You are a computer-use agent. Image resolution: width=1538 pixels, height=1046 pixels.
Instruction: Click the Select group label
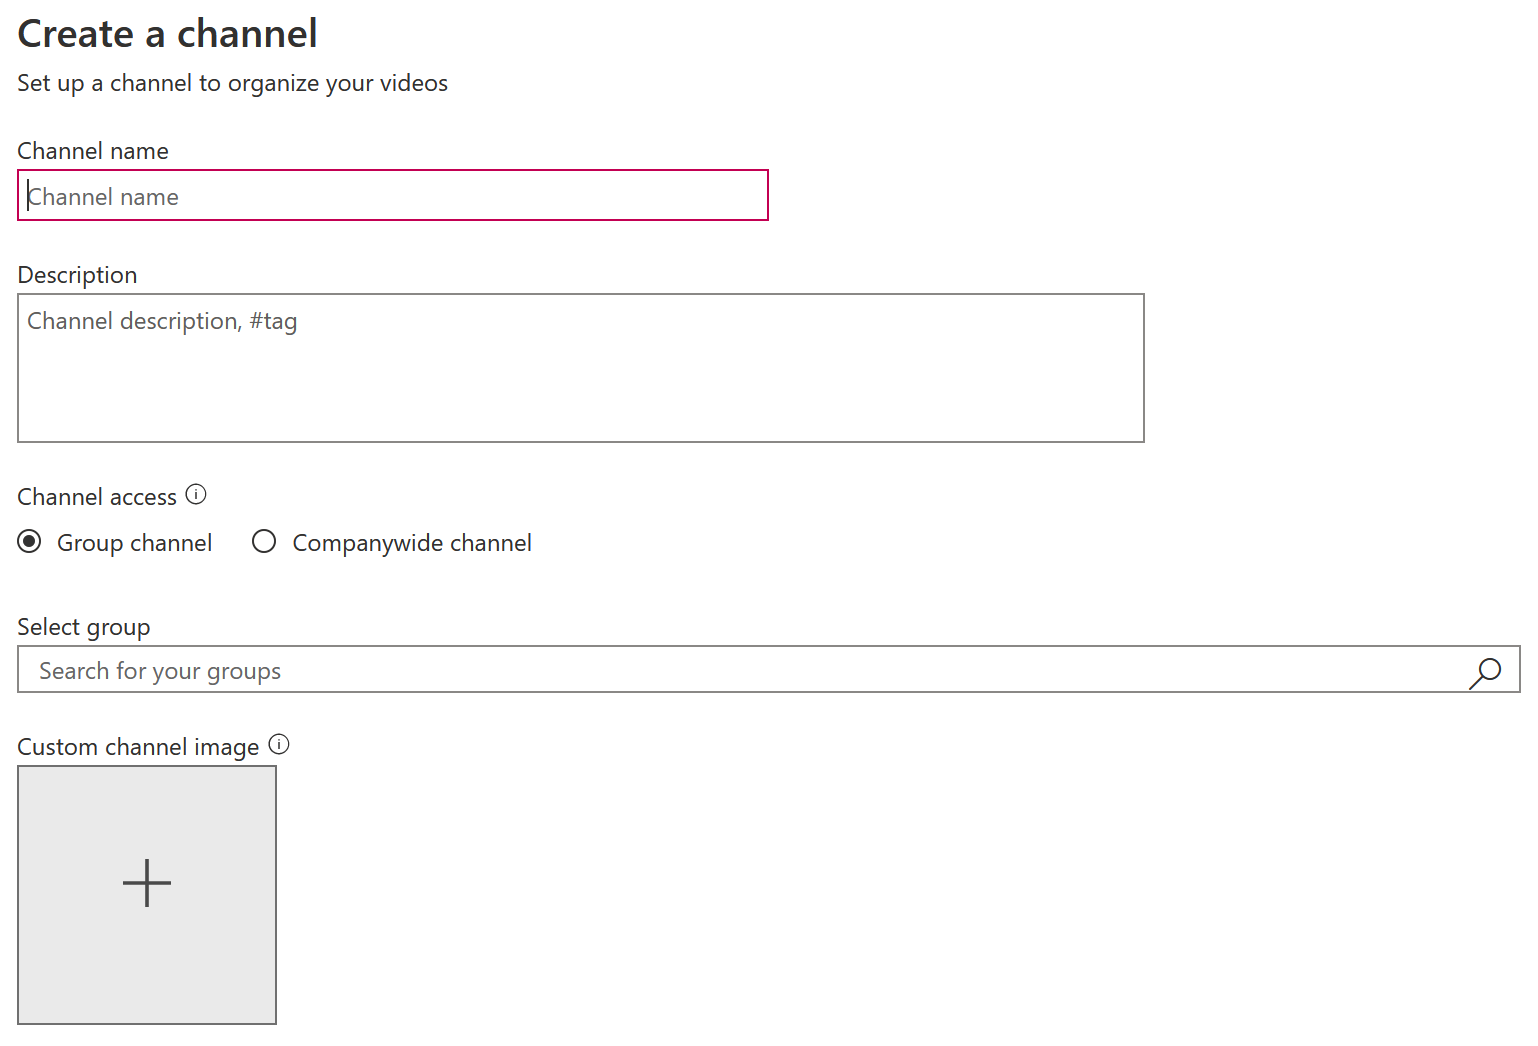(x=83, y=626)
